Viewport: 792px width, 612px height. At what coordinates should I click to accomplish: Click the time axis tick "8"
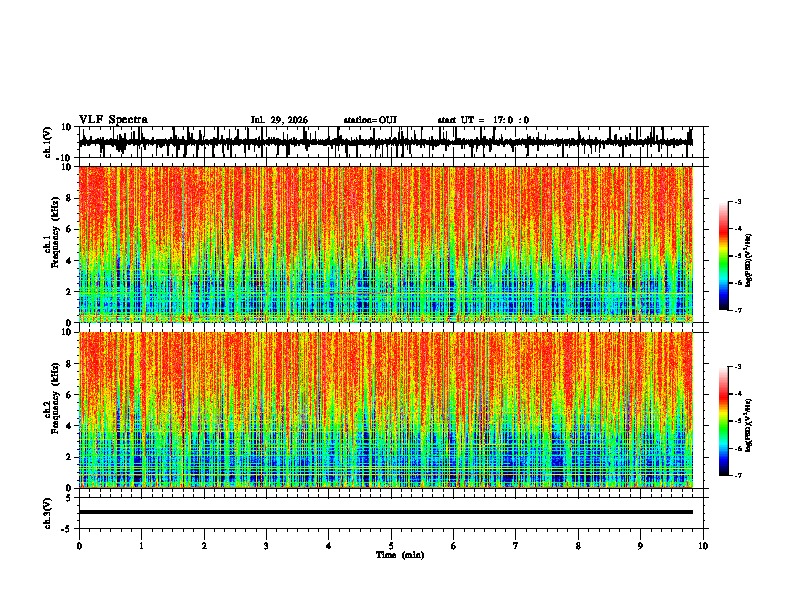578,546
